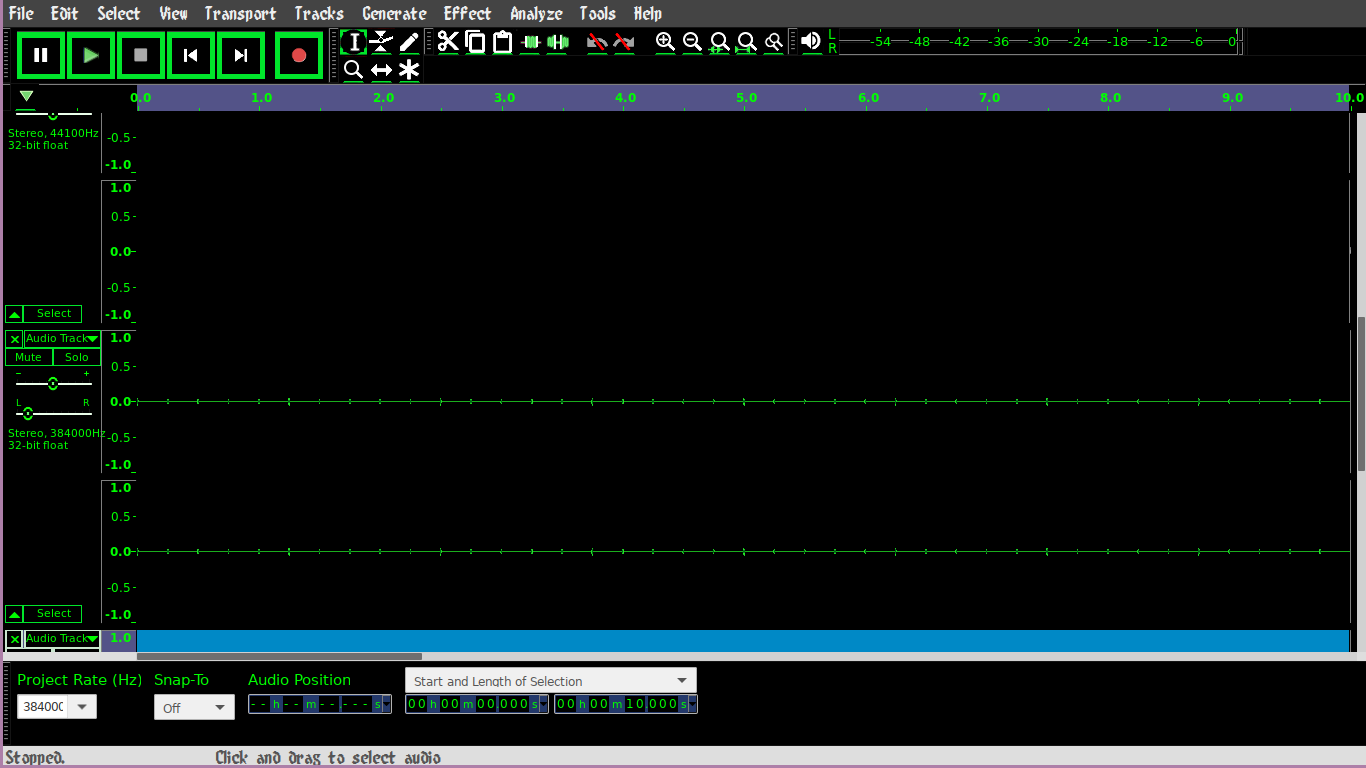The height and width of the screenshot is (768, 1366).
Task: Click the Copy icon in the edit toolbar
Action: click(x=475, y=42)
